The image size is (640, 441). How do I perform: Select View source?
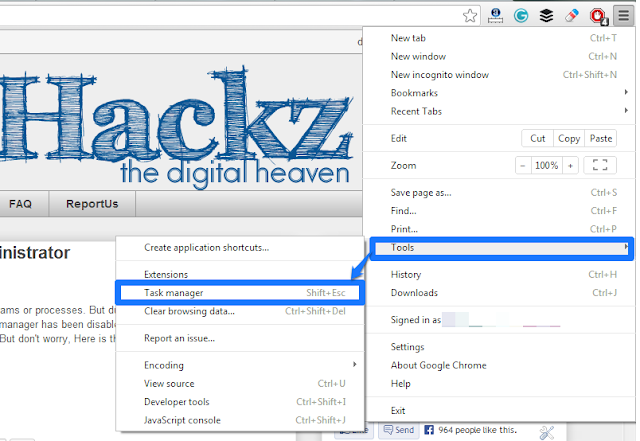[240, 383]
